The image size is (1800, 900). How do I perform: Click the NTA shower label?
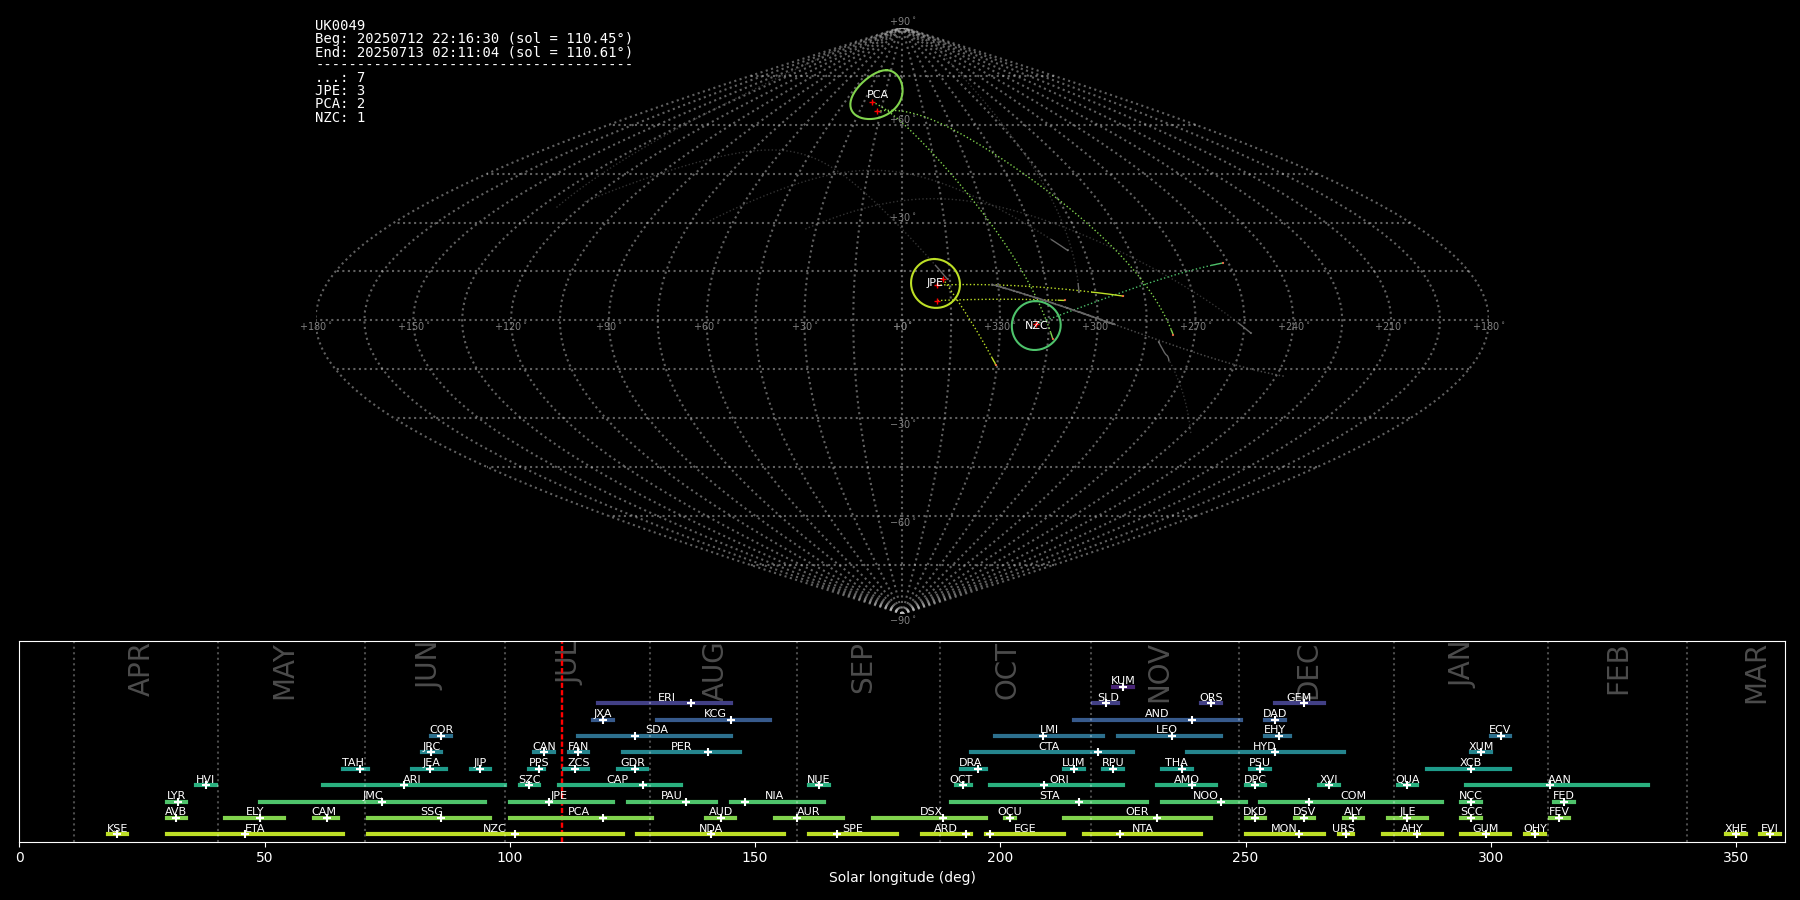tap(1142, 828)
